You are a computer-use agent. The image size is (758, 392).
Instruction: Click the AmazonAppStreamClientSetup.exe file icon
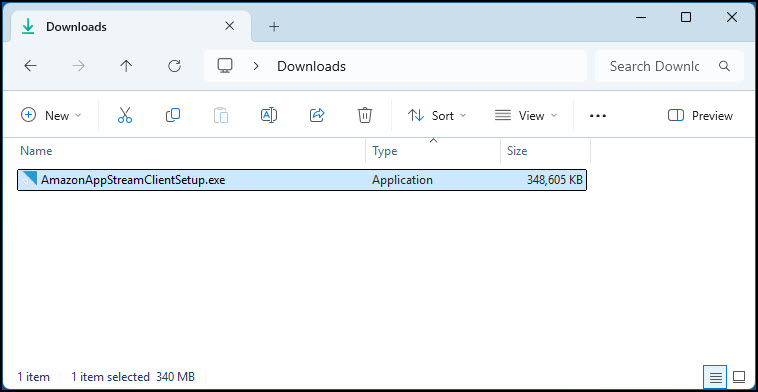click(30, 180)
